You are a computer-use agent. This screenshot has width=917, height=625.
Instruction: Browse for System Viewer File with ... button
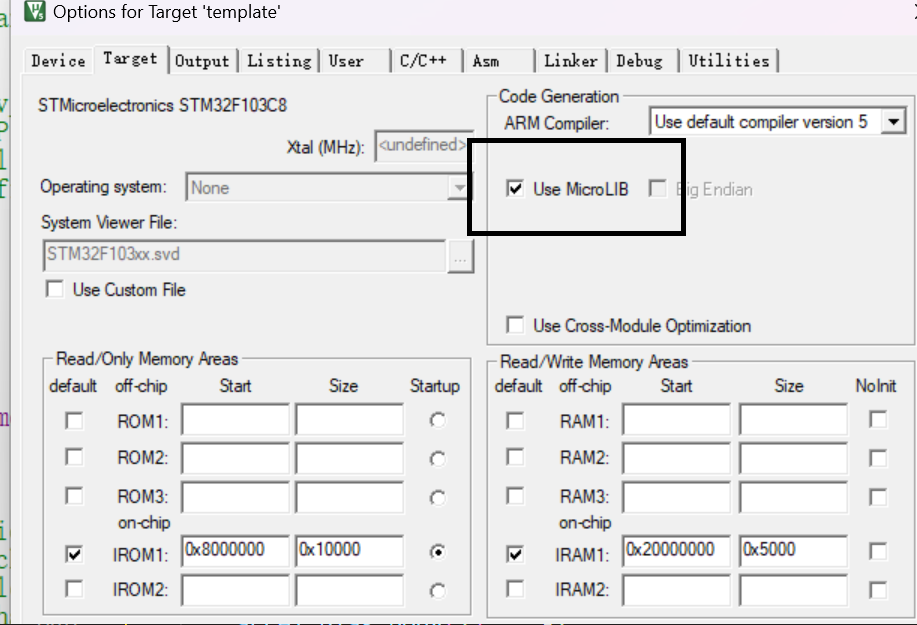[x=460, y=257]
